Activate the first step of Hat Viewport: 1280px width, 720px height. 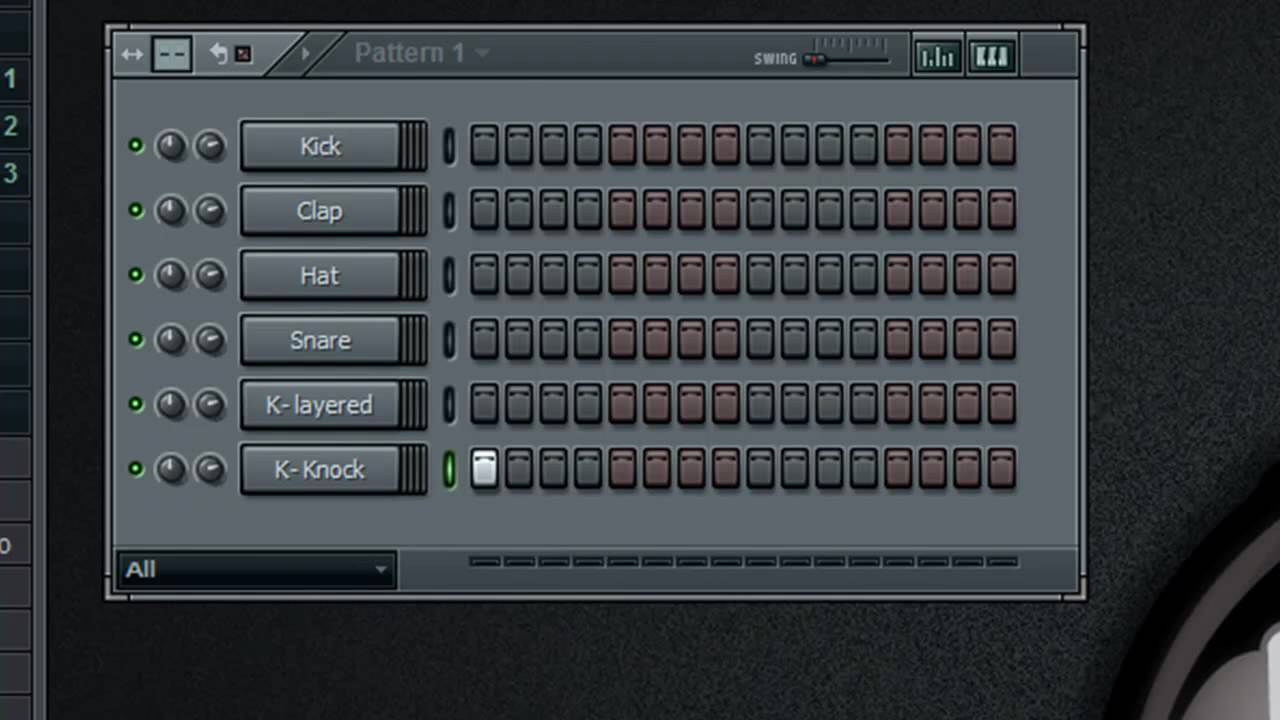[x=484, y=275]
